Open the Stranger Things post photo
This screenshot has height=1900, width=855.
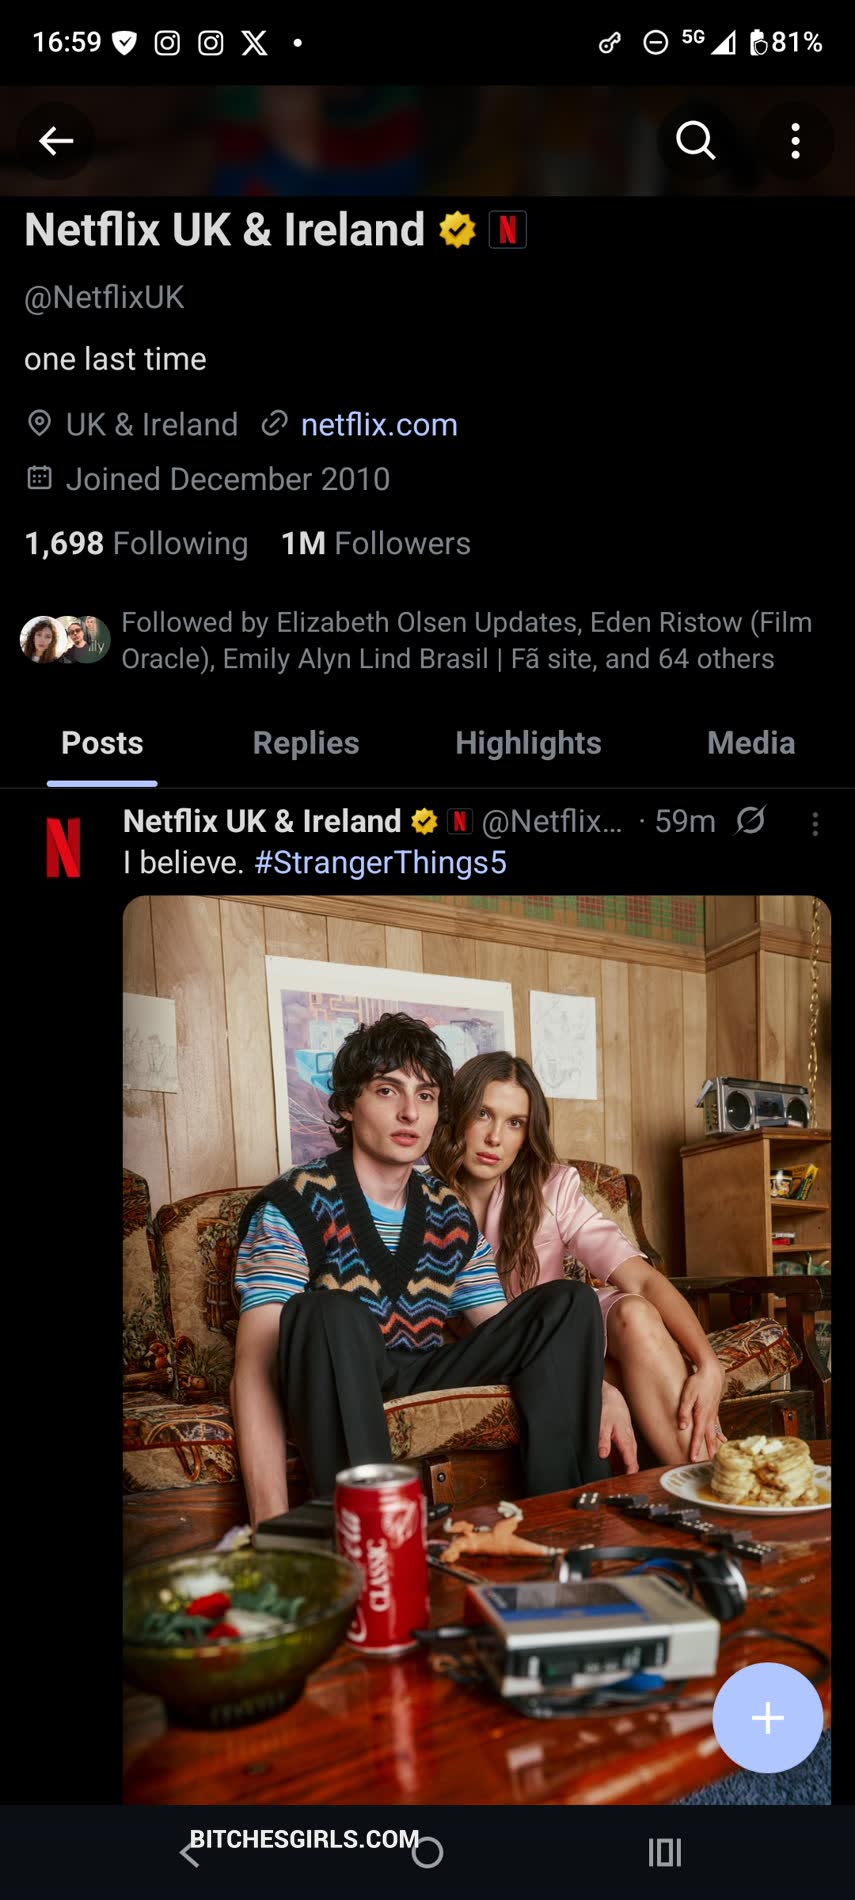click(x=477, y=1350)
